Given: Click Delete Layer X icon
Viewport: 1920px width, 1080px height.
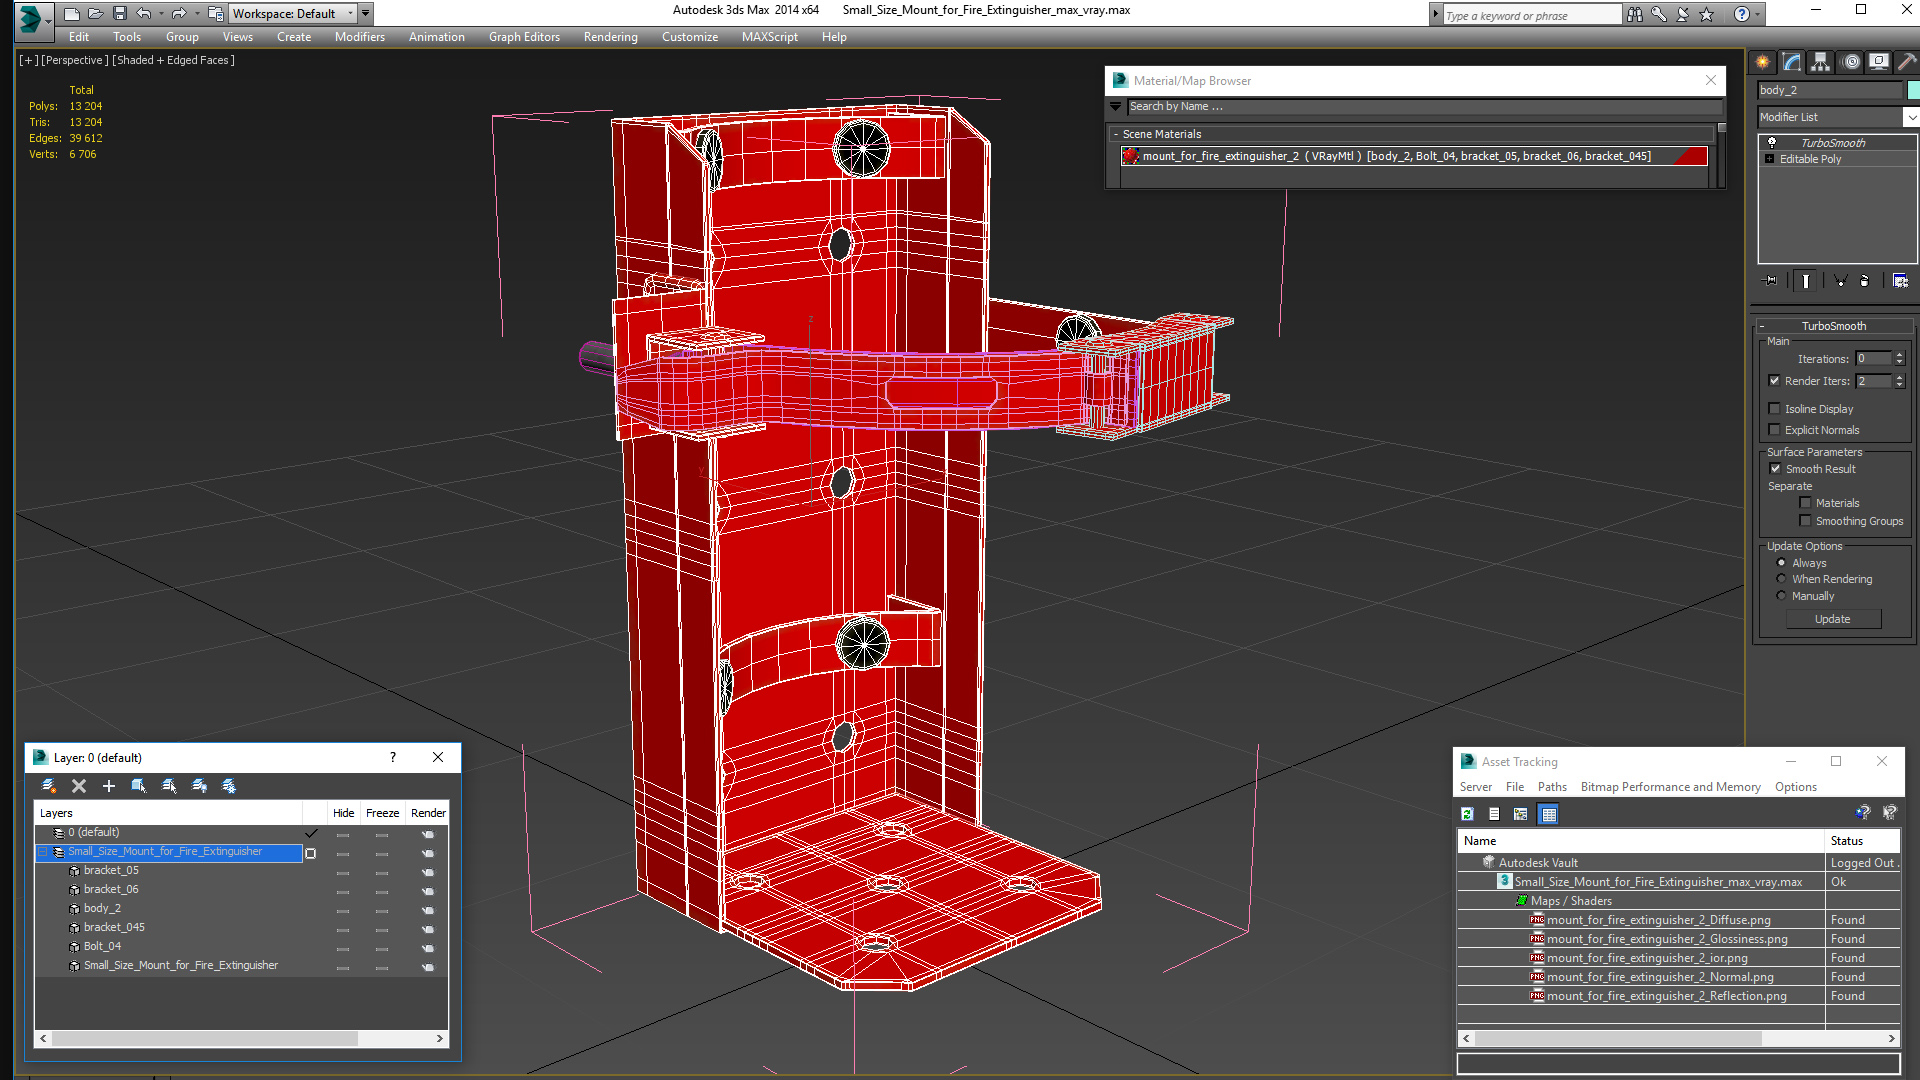Looking at the screenshot, I should pos(79,786).
